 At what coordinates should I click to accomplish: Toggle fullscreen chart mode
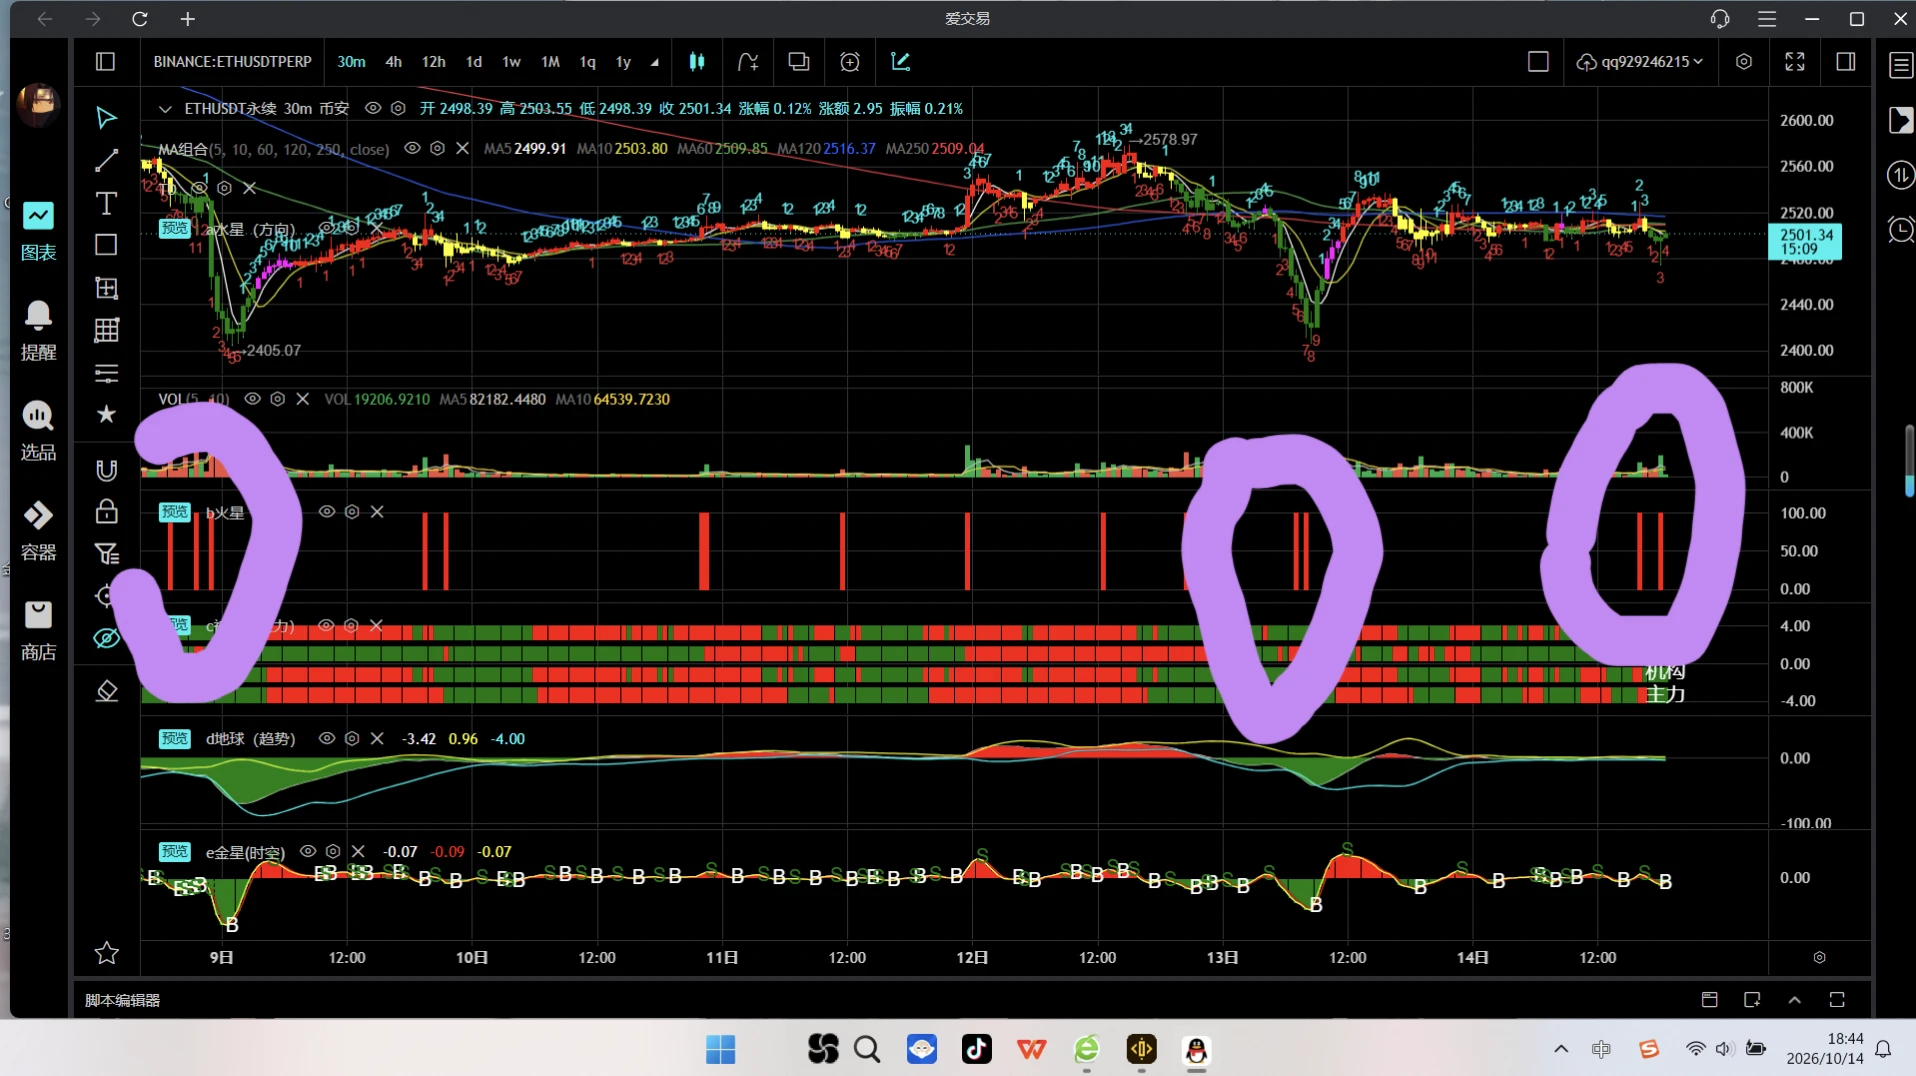(x=1795, y=62)
